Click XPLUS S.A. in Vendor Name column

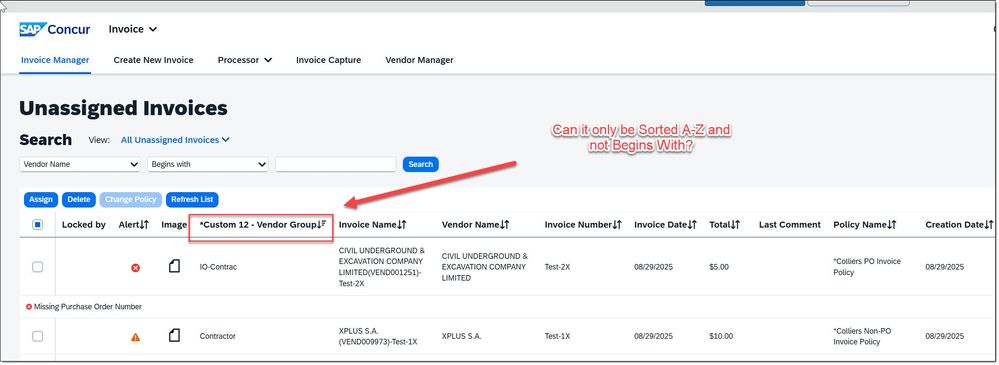point(461,336)
